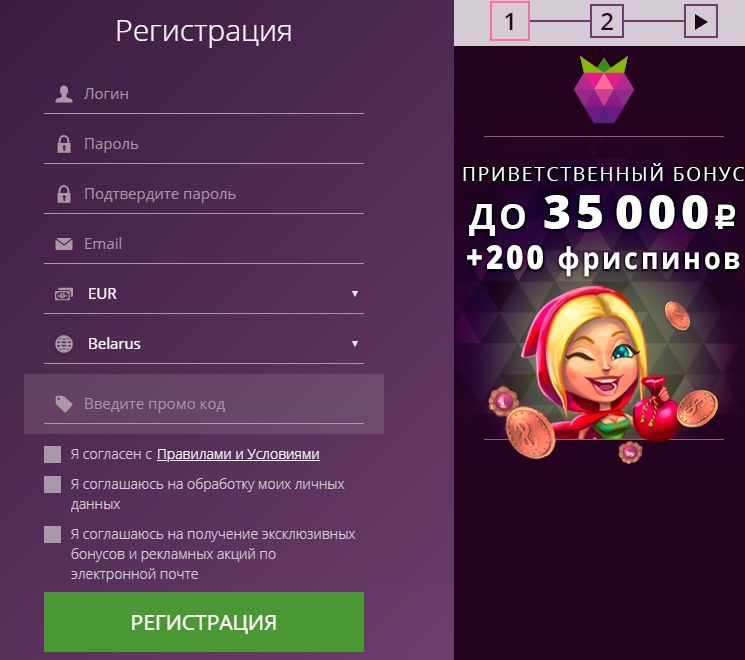Click the envelope icon in the Email field
This screenshot has width=745, height=660.
[x=64, y=244]
